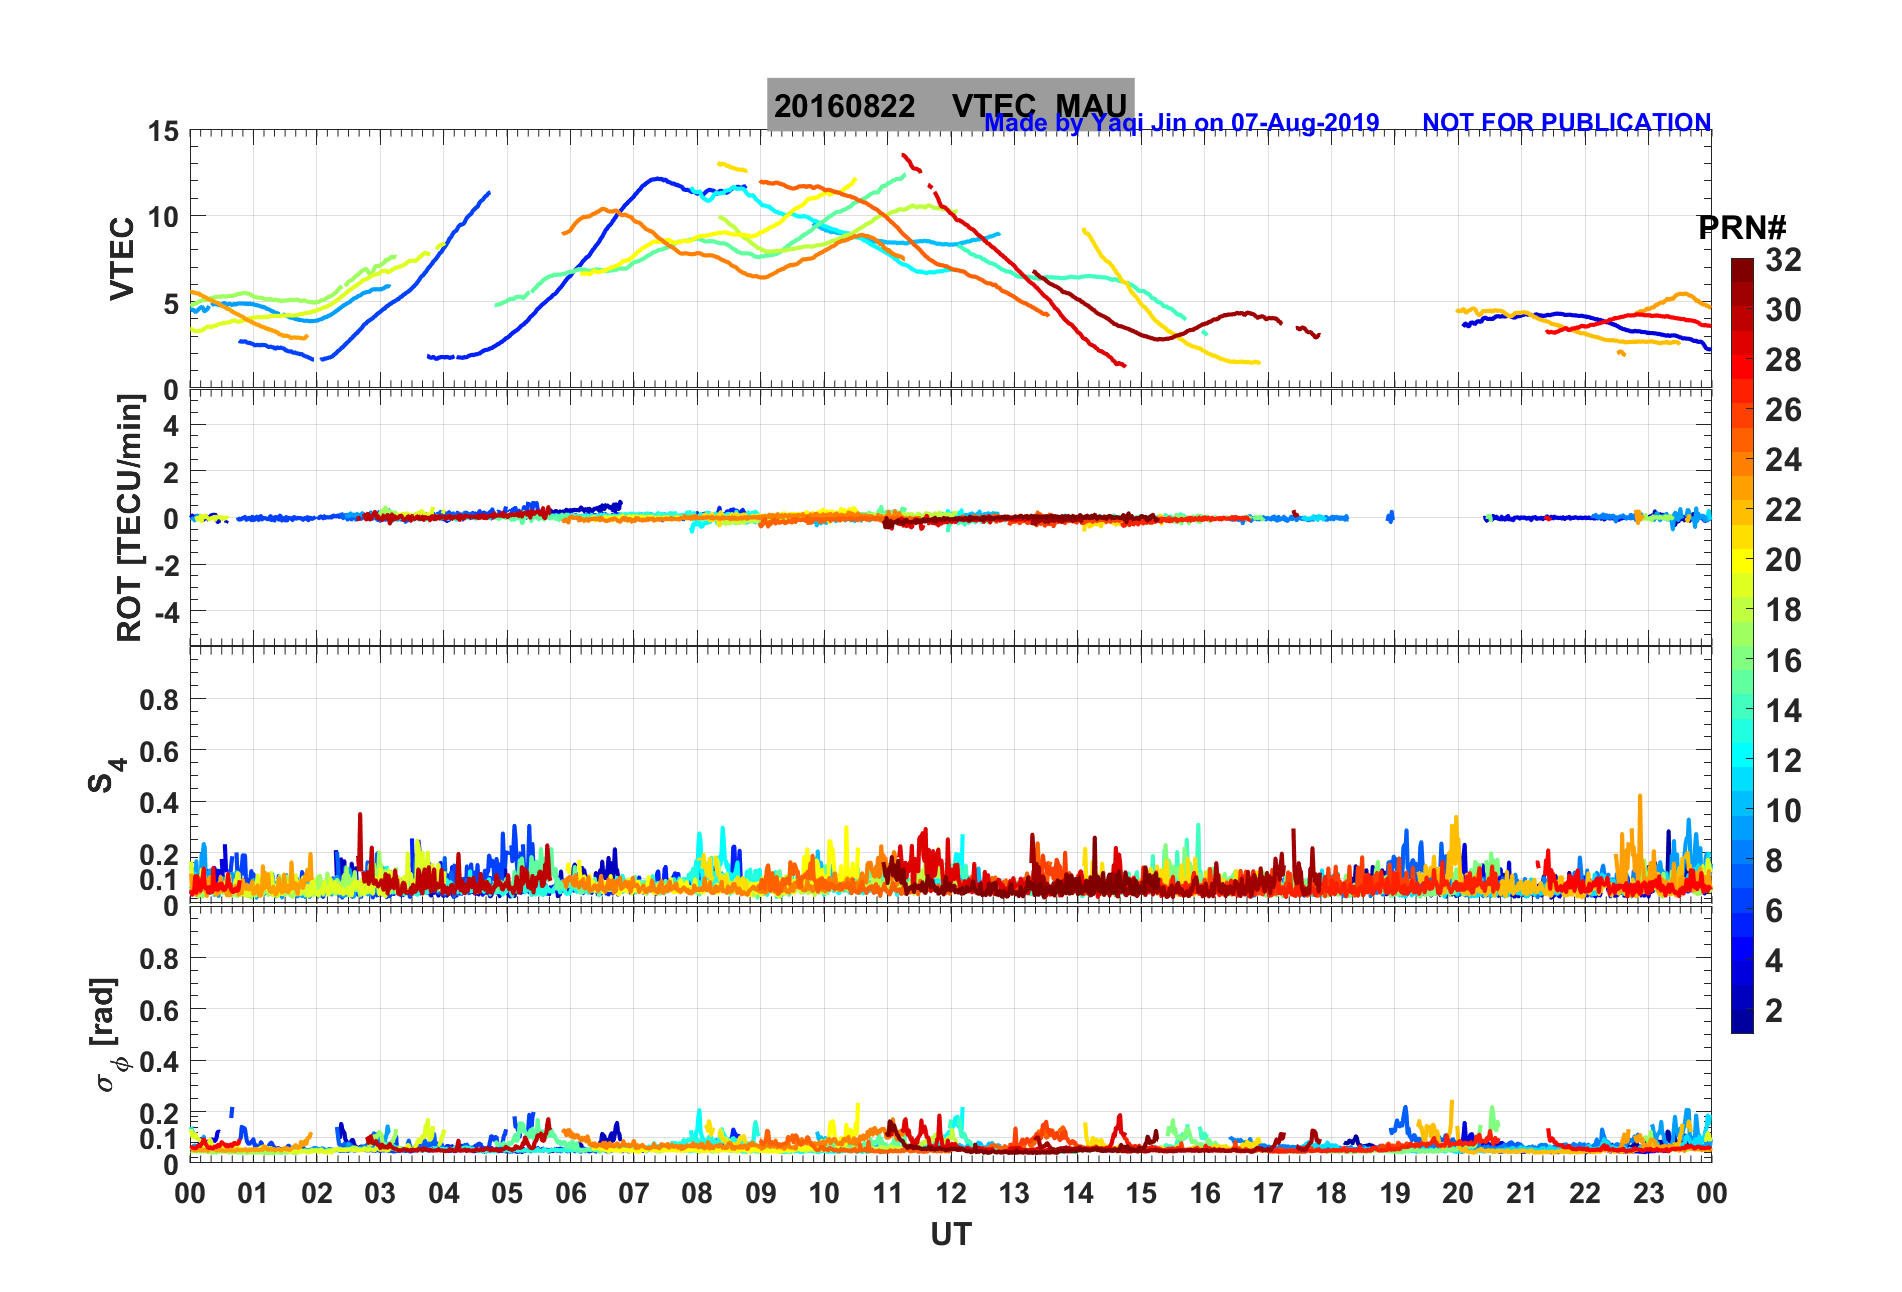This screenshot has height=1292, width=1902.
Task: Click the 'NOT FOR PUBLICATION' notice
Action: 1566,123
